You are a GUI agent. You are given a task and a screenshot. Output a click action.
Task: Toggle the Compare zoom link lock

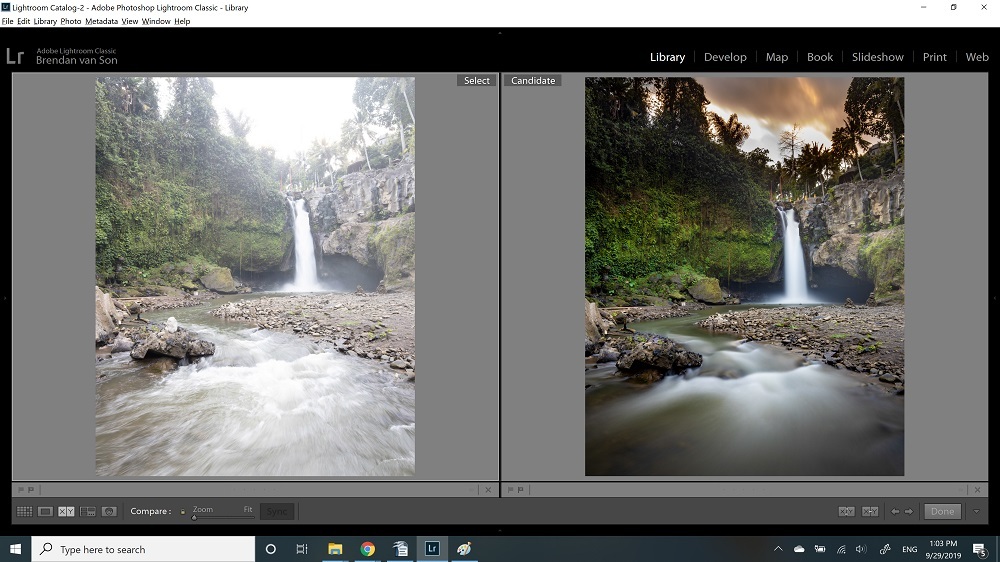pos(183,512)
